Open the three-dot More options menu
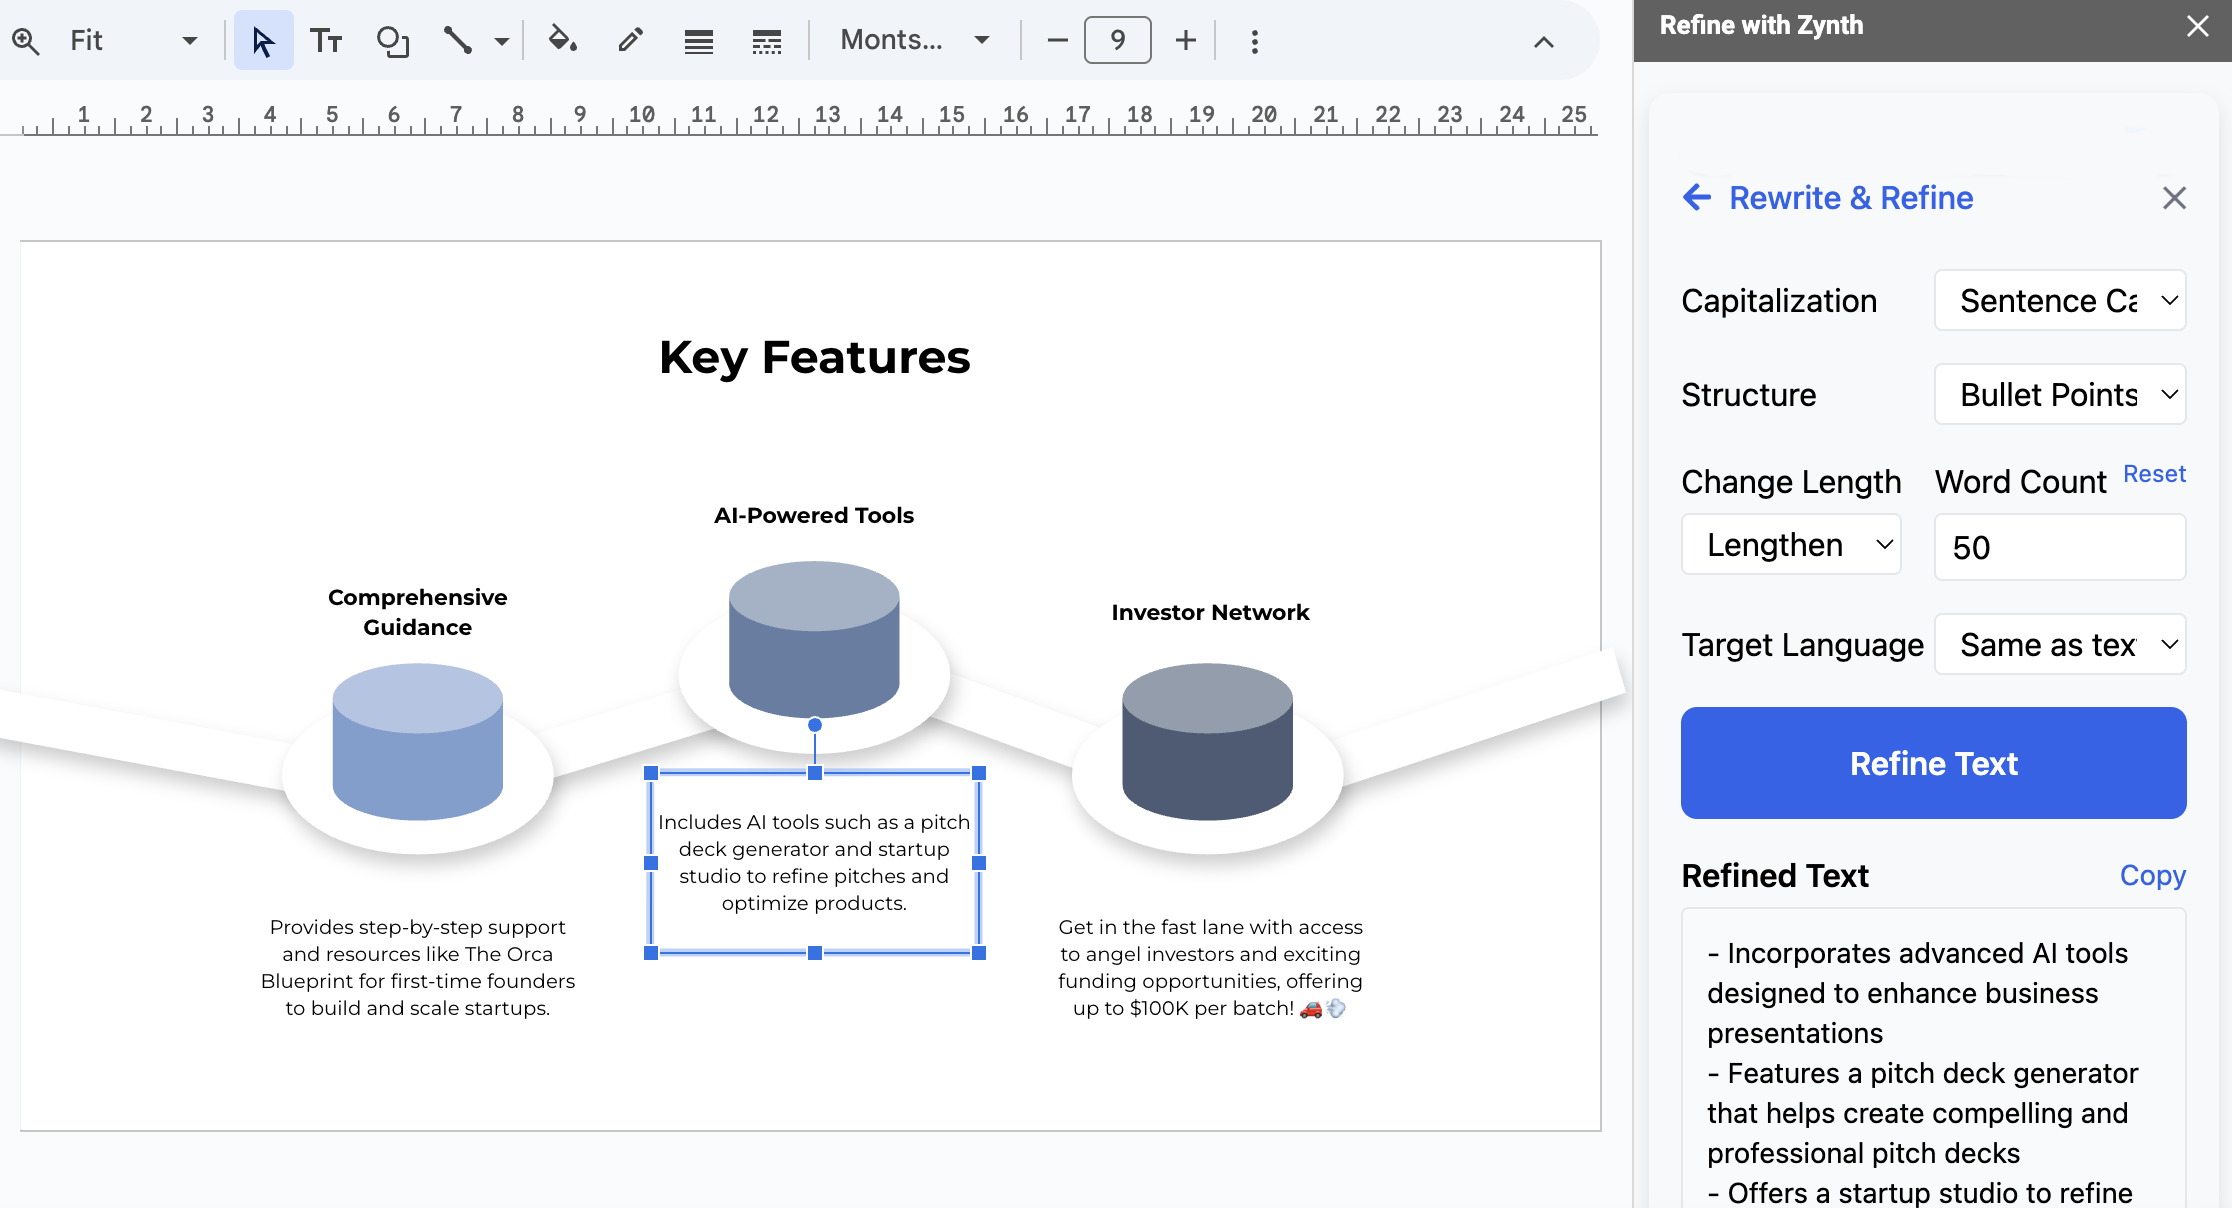The image size is (2232, 1208). point(1254,41)
